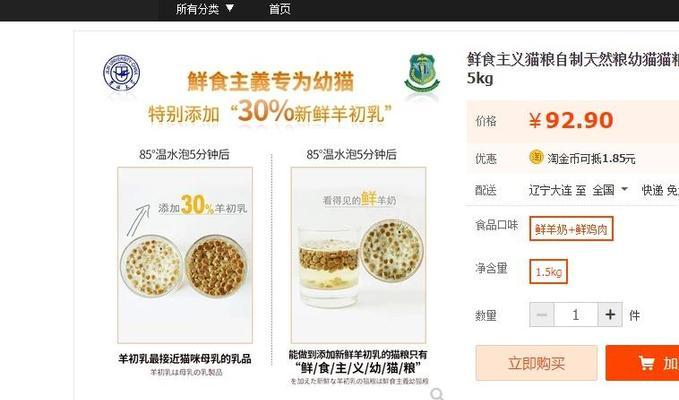Select the 鲜羊奶+鲜鸡肉 flavor option
This screenshot has width=679, height=400.
click(x=571, y=229)
